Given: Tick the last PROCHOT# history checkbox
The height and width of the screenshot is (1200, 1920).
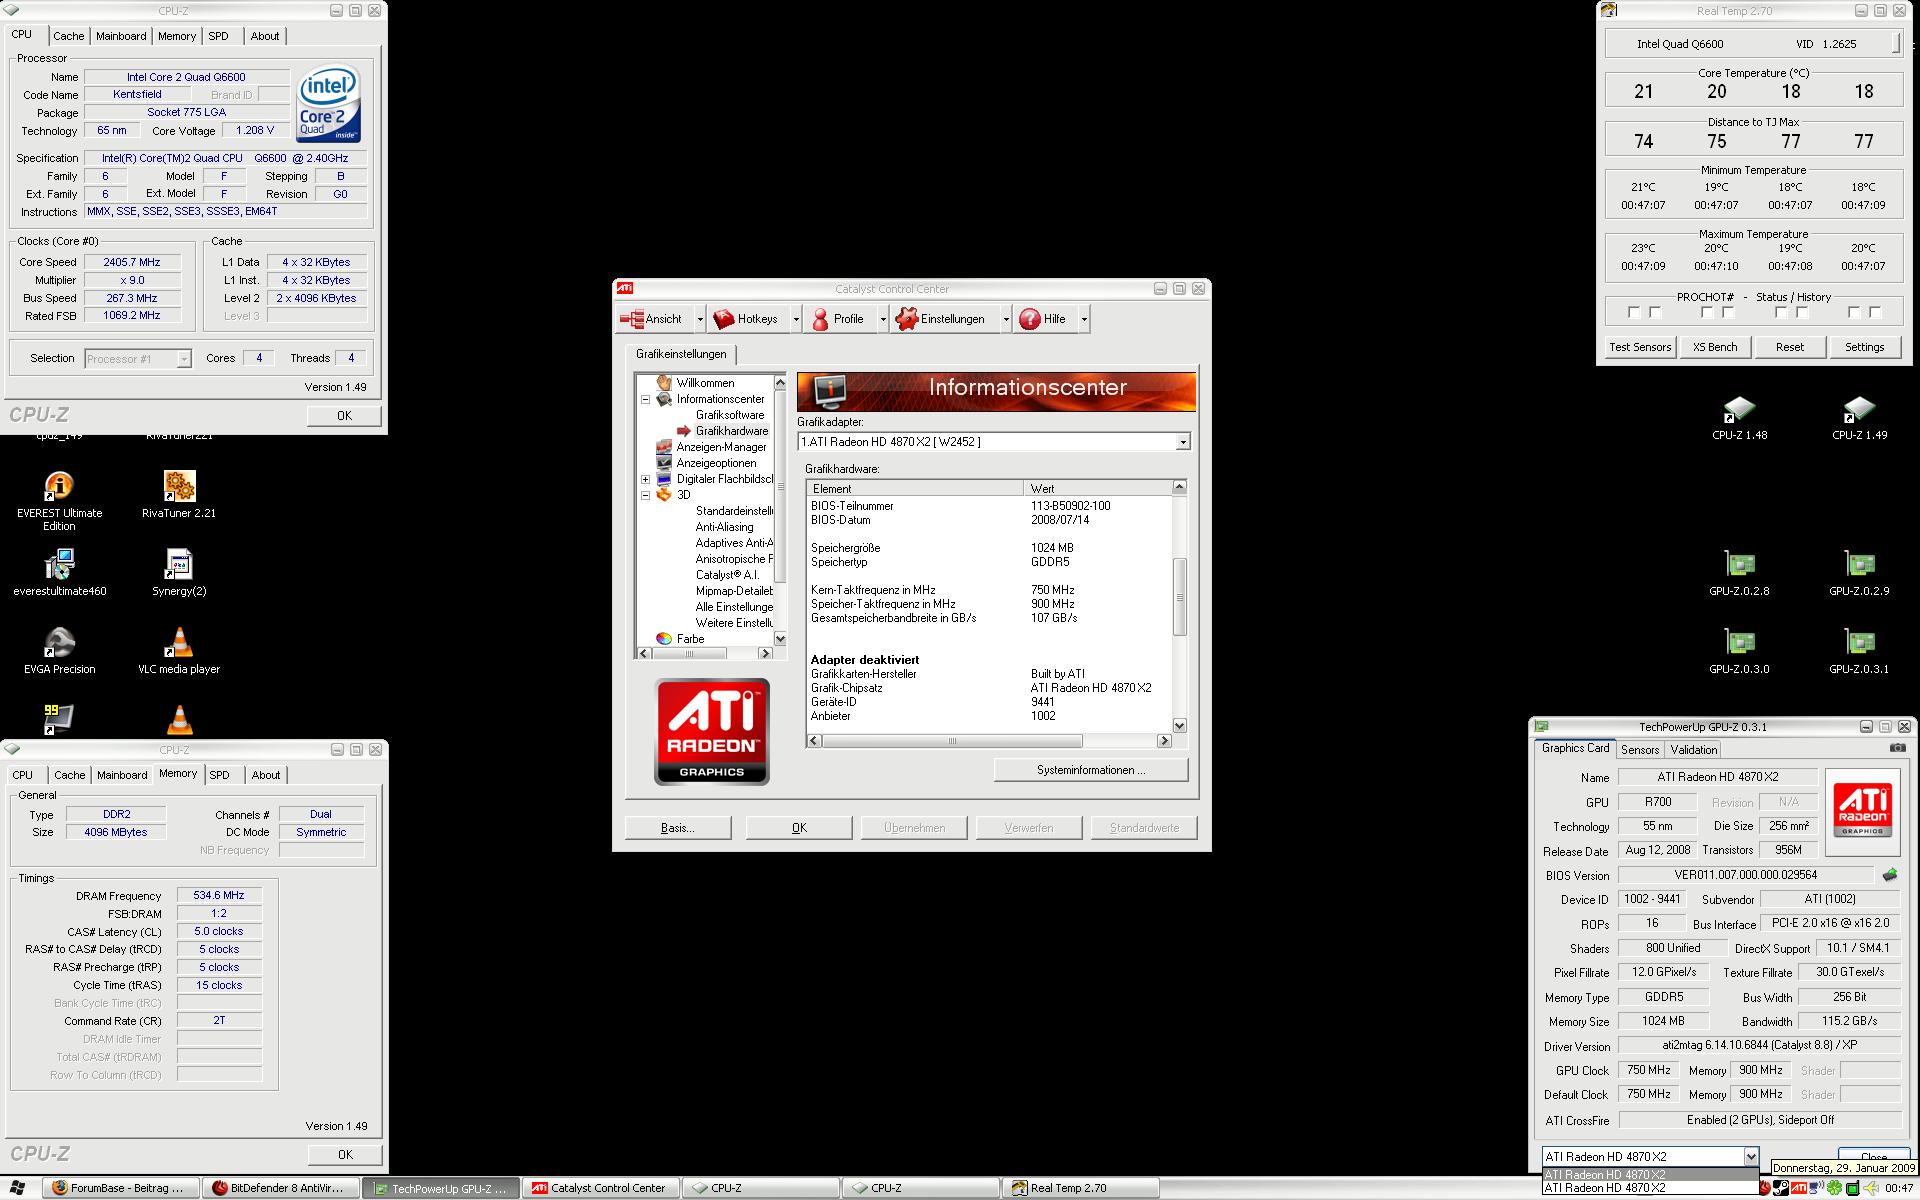Looking at the screenshot, I should click(x=1875, y=313).
